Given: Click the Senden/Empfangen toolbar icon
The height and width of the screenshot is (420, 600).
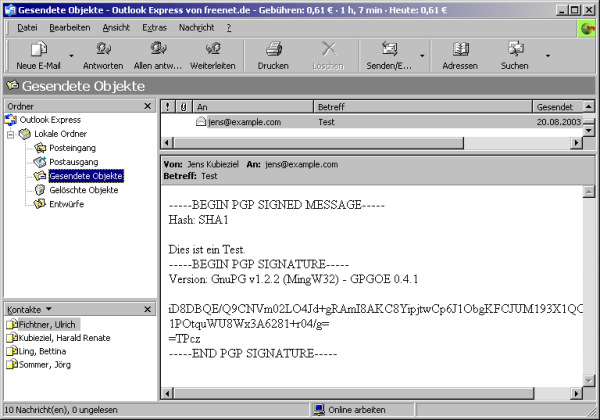Looking at the screenshot, I should (389, 49).
